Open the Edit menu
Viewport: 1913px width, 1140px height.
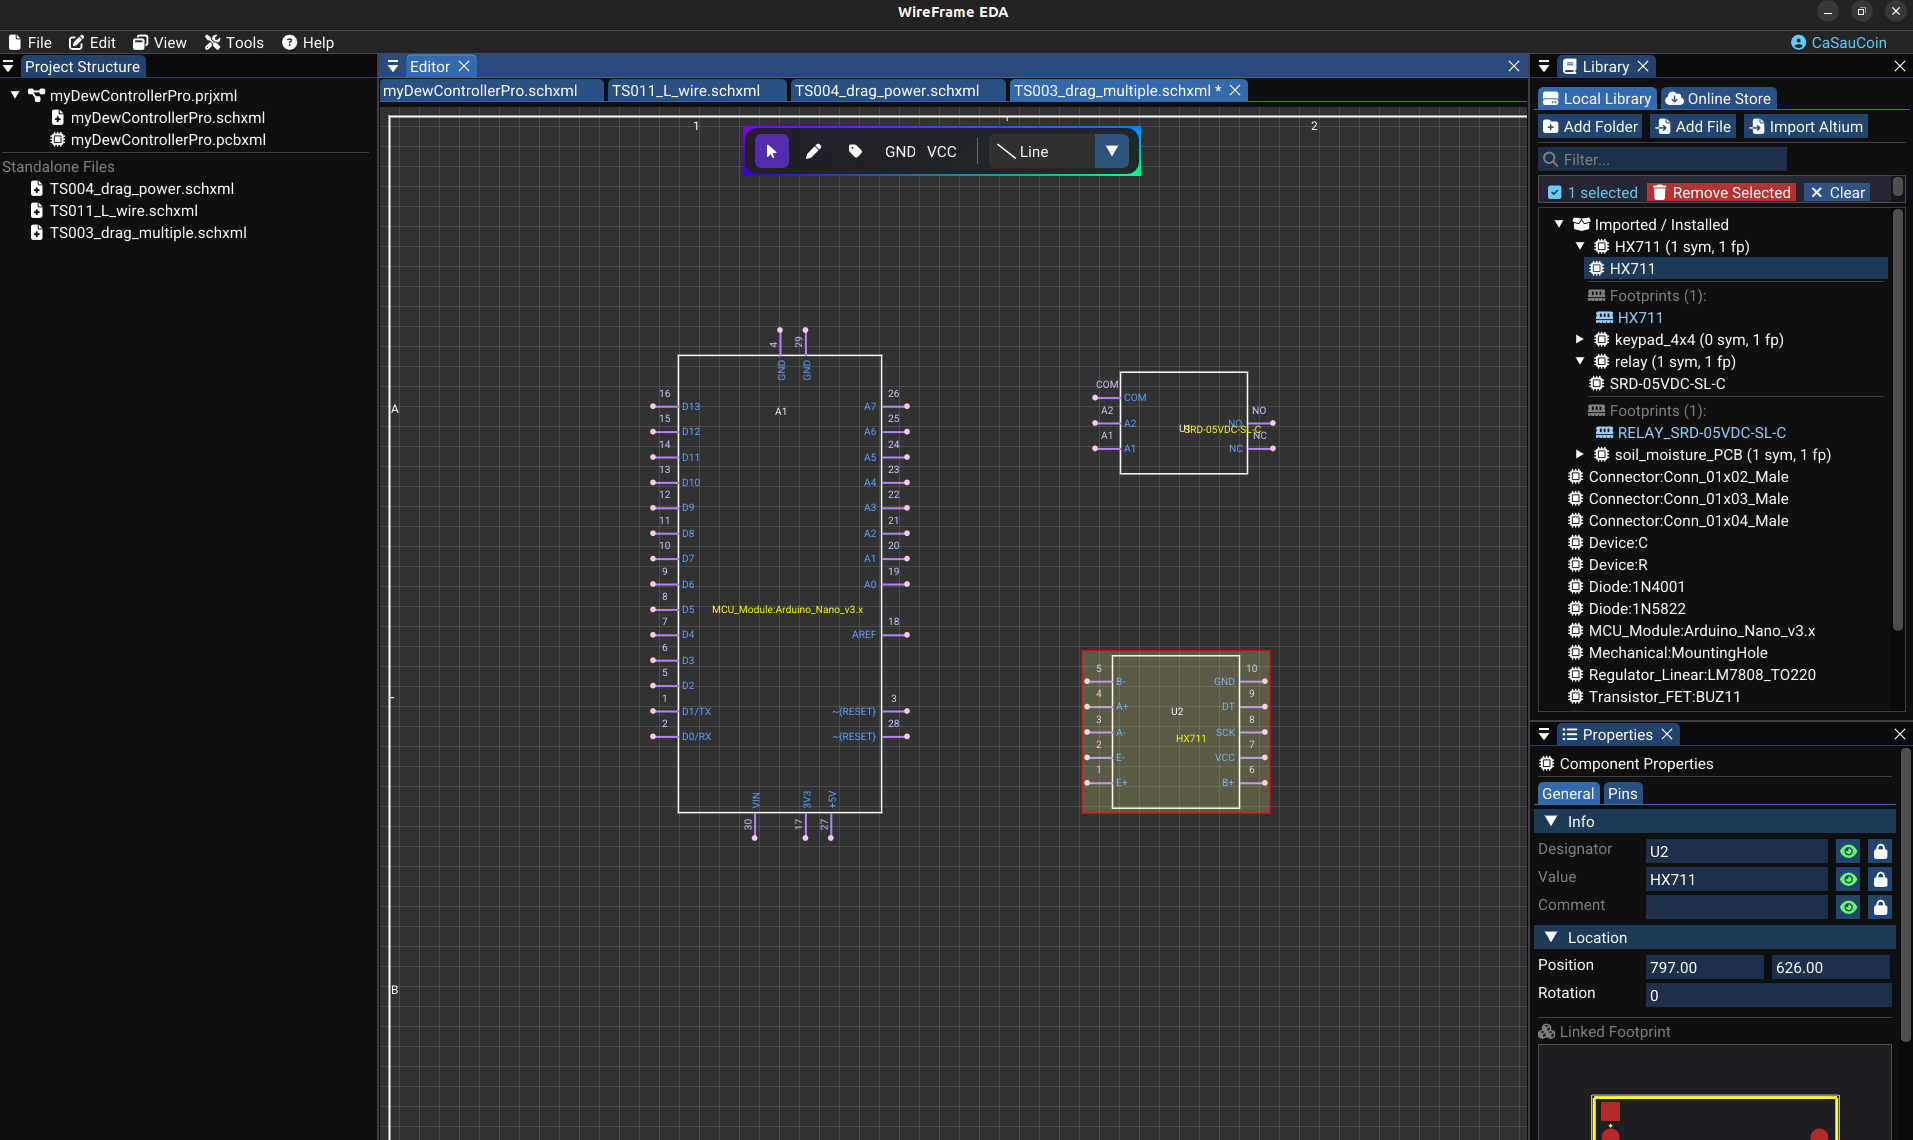[92, 42]
